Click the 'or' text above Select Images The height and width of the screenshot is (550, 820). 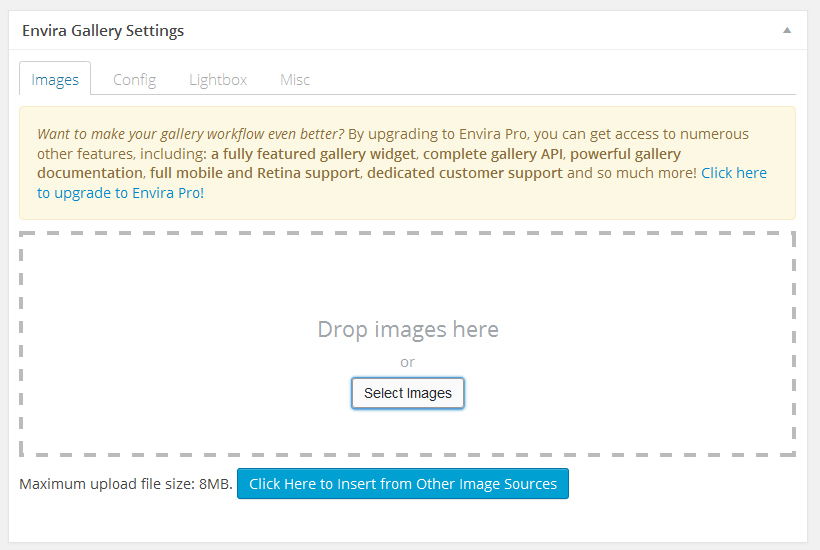click(x=407, y=362)
